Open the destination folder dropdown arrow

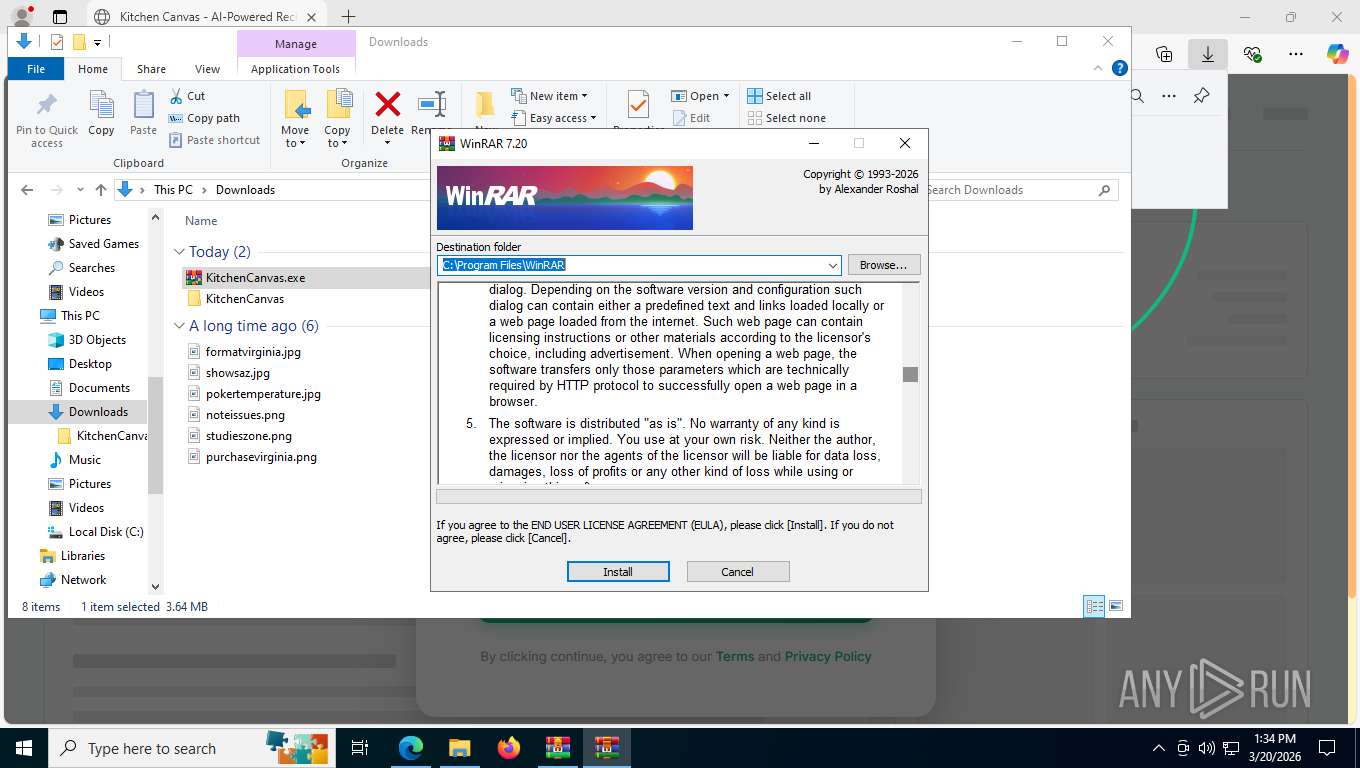[832, 266]
